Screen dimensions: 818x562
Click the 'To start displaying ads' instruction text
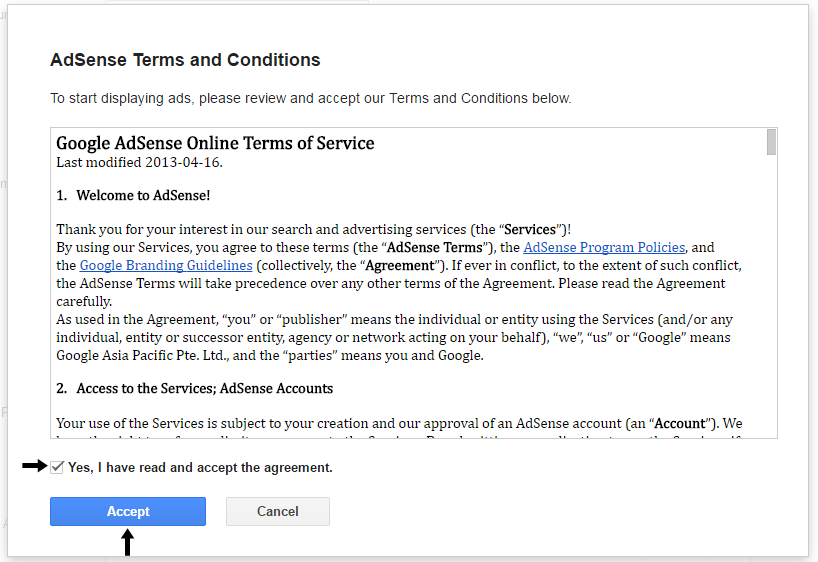(x=311, y=98)
